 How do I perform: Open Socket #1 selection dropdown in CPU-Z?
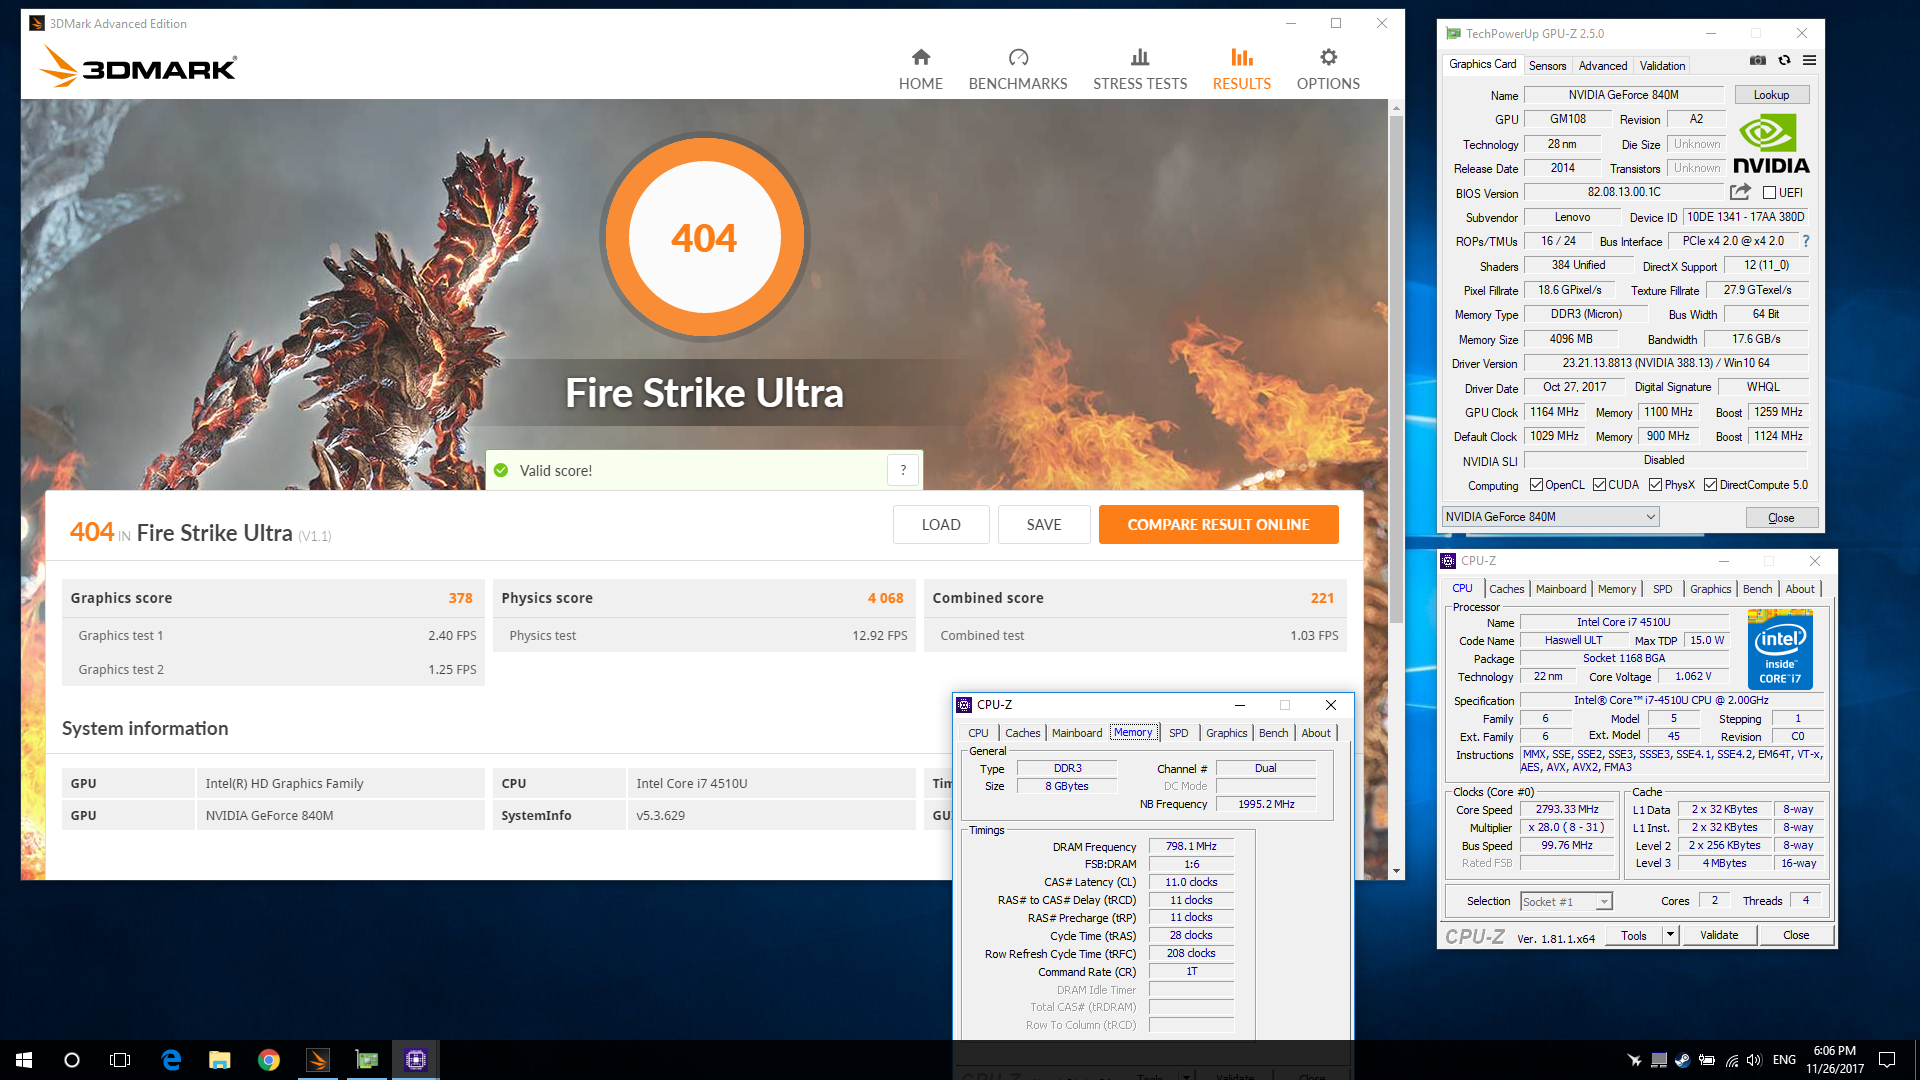point(1566,901)
